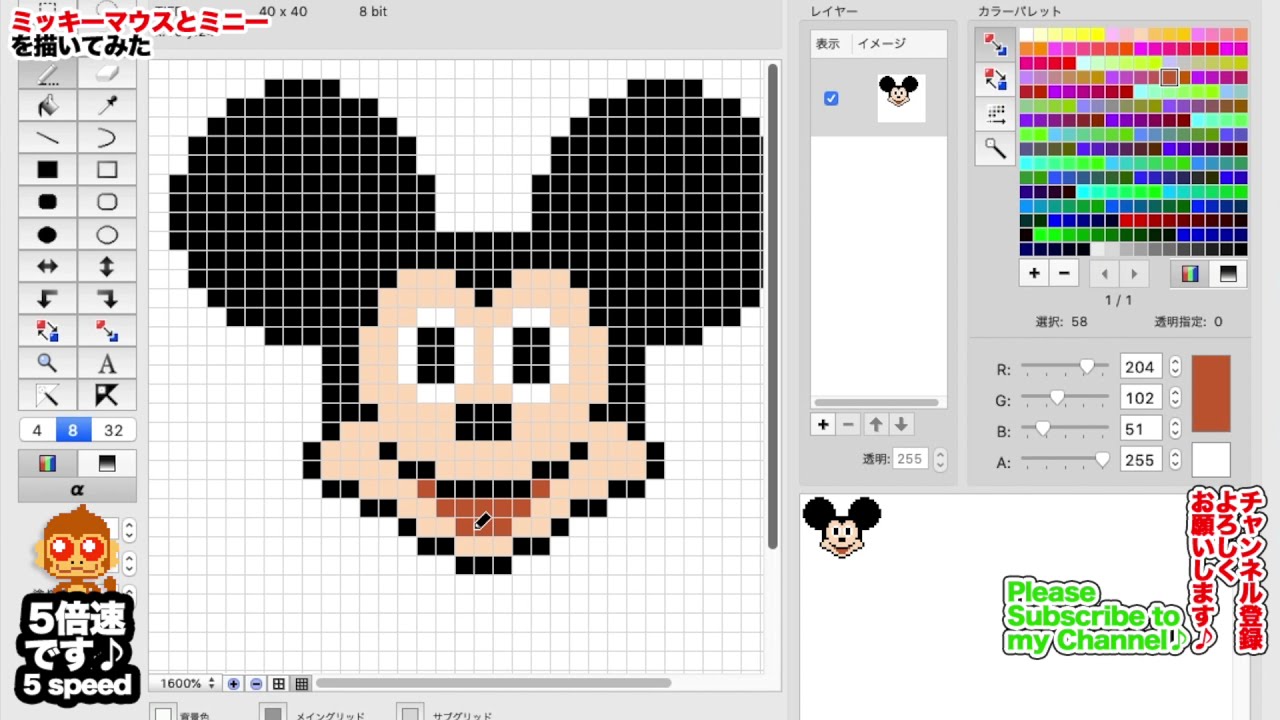Select the outlined Ellipse tool
1280x720 pixels.
tap(107, 235)
